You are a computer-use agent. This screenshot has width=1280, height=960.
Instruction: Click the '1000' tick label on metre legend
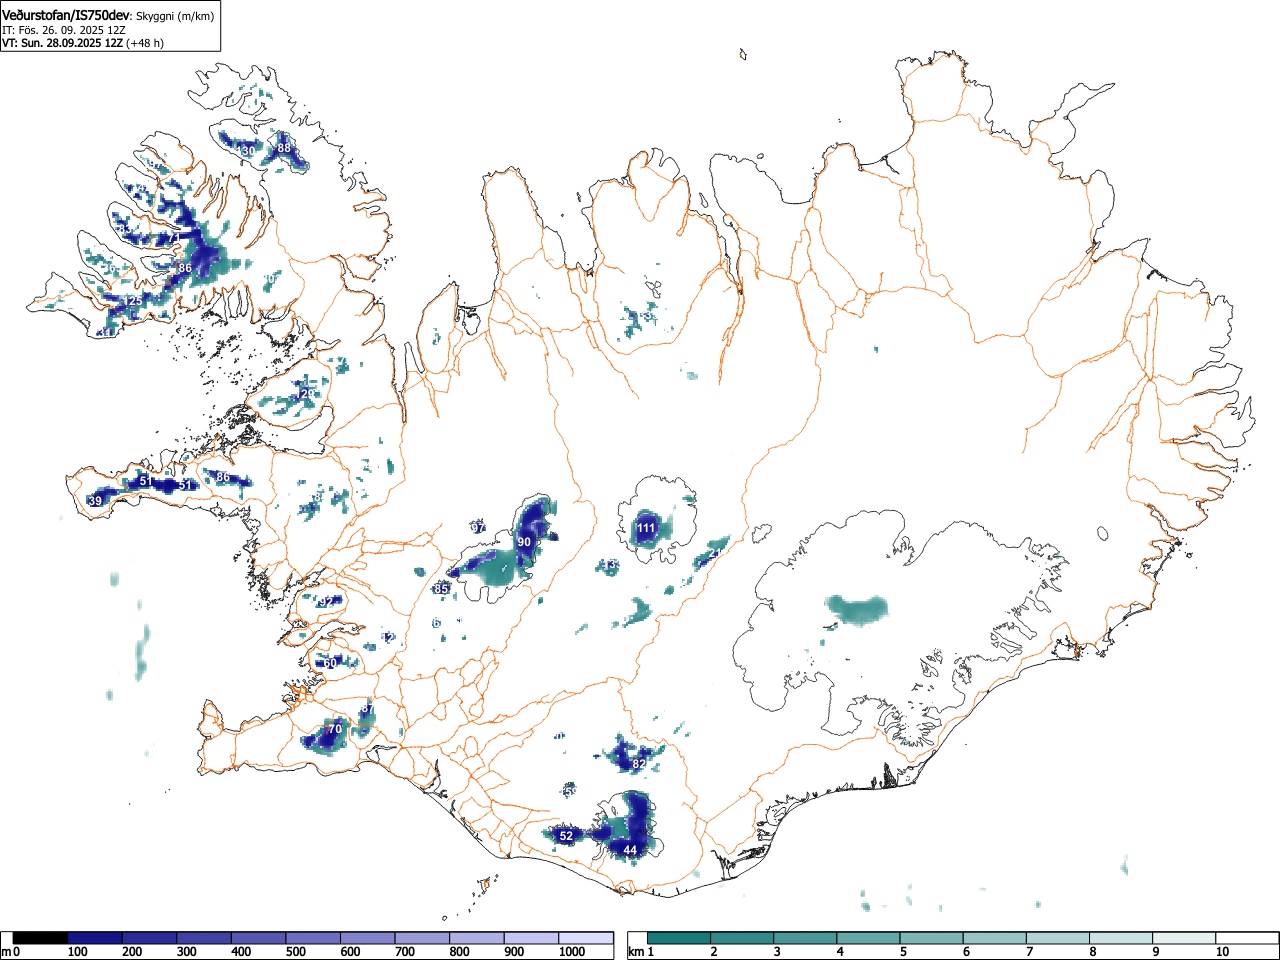point(571,952)
